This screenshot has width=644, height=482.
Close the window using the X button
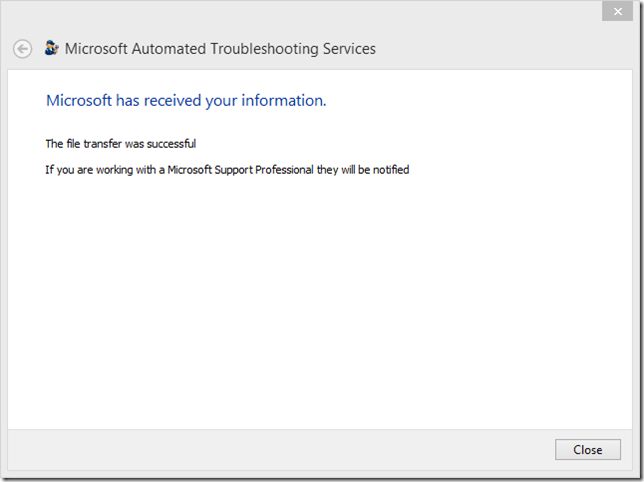(x=615, y=11)
